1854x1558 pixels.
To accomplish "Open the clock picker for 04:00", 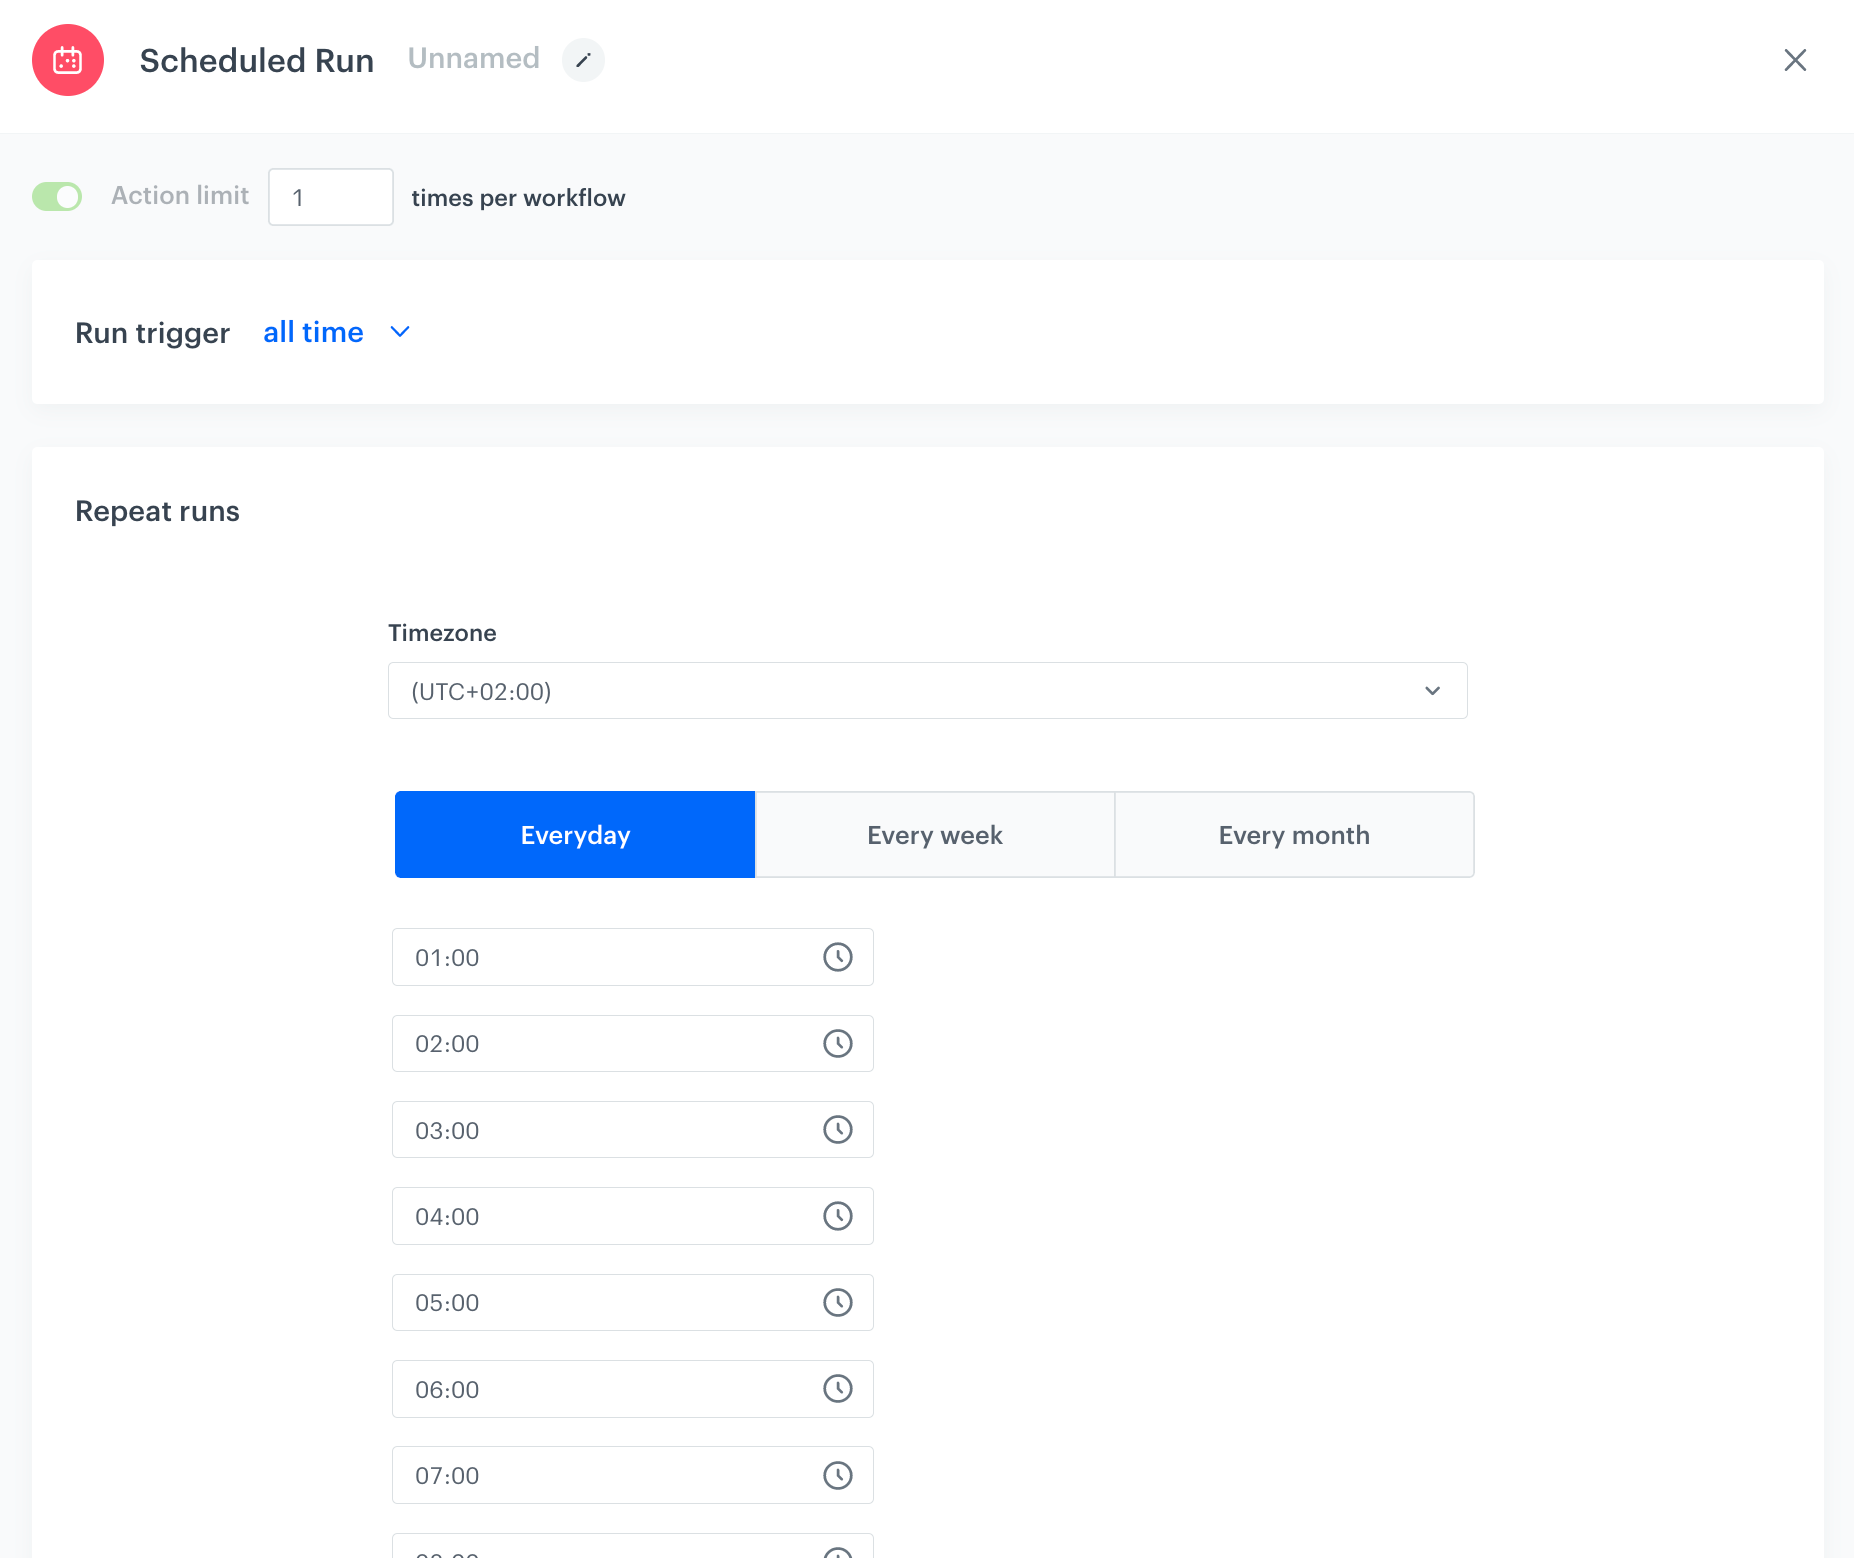I will tap(838, 1216).
